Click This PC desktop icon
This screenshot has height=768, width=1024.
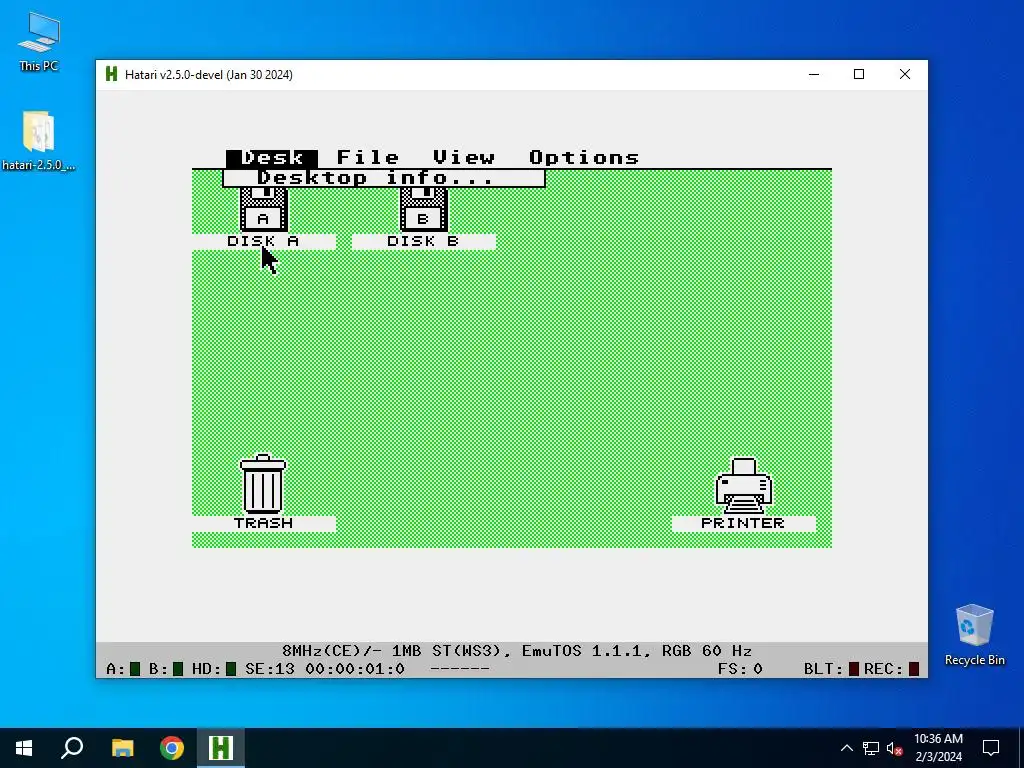pos(39,41)
